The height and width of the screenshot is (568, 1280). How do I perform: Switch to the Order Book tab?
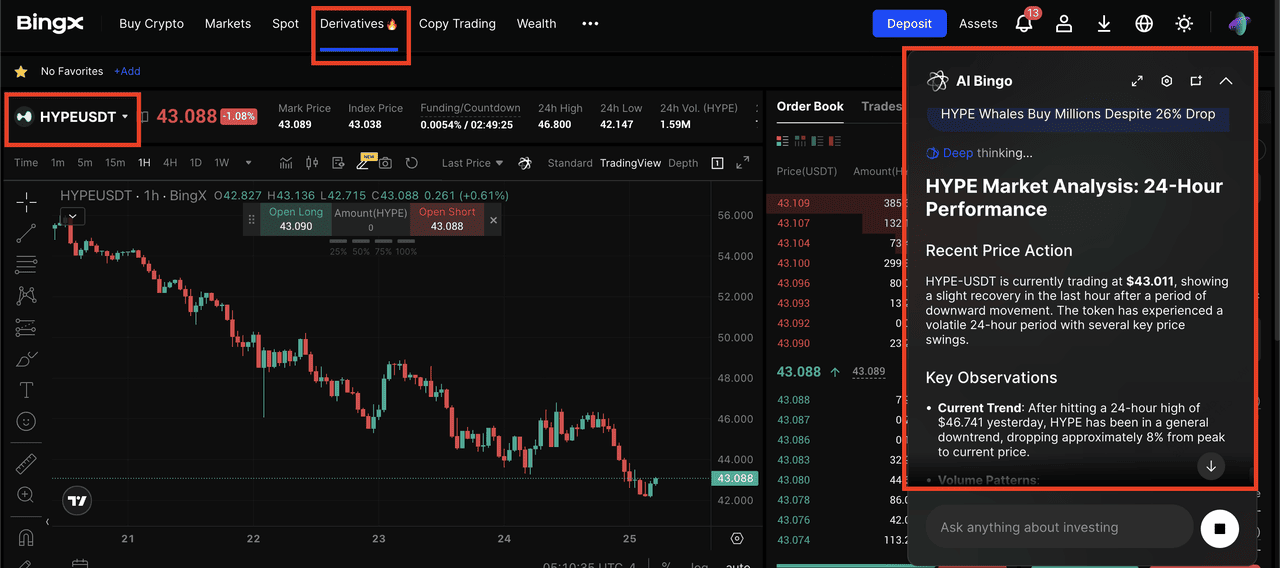[x=810, y=106]
